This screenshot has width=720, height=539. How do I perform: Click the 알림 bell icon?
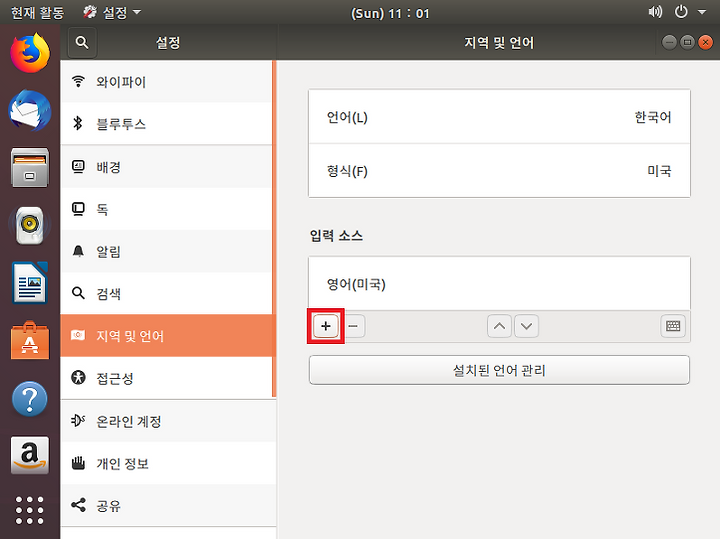click(x=79, y=251)
